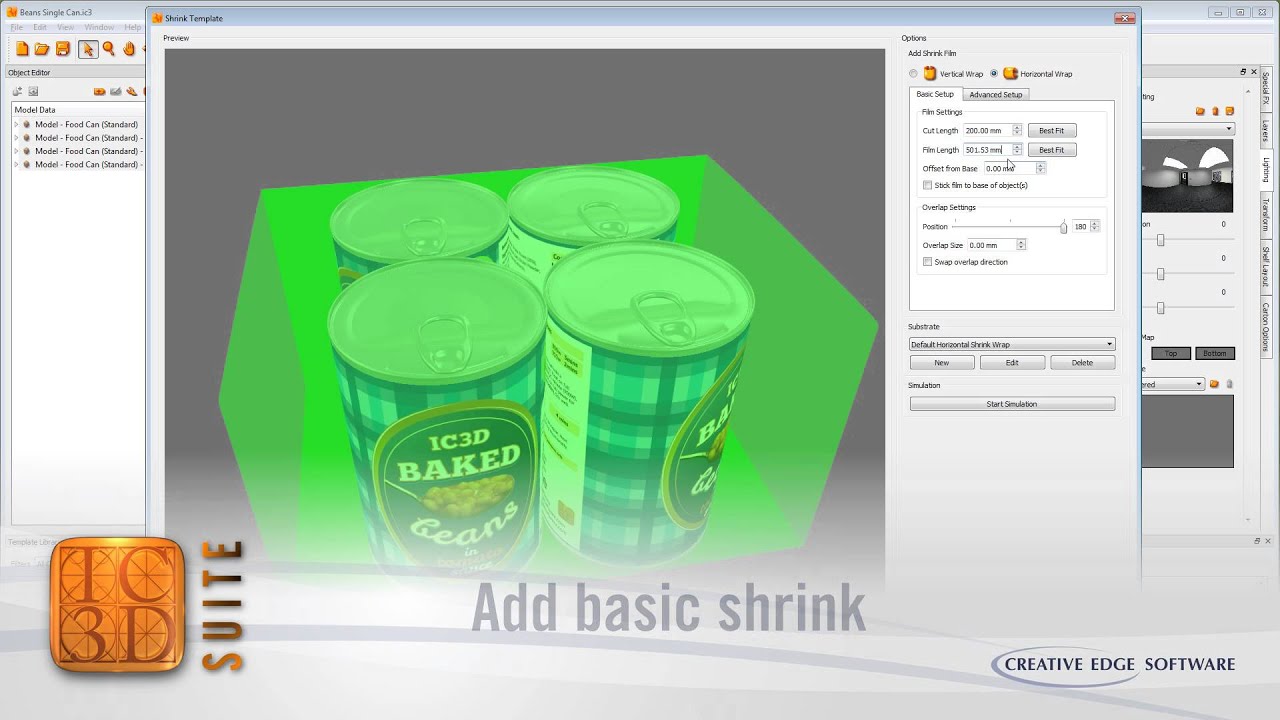
Task: Click the float icon in Lighting panel header
Action: tap(1243, 72)
